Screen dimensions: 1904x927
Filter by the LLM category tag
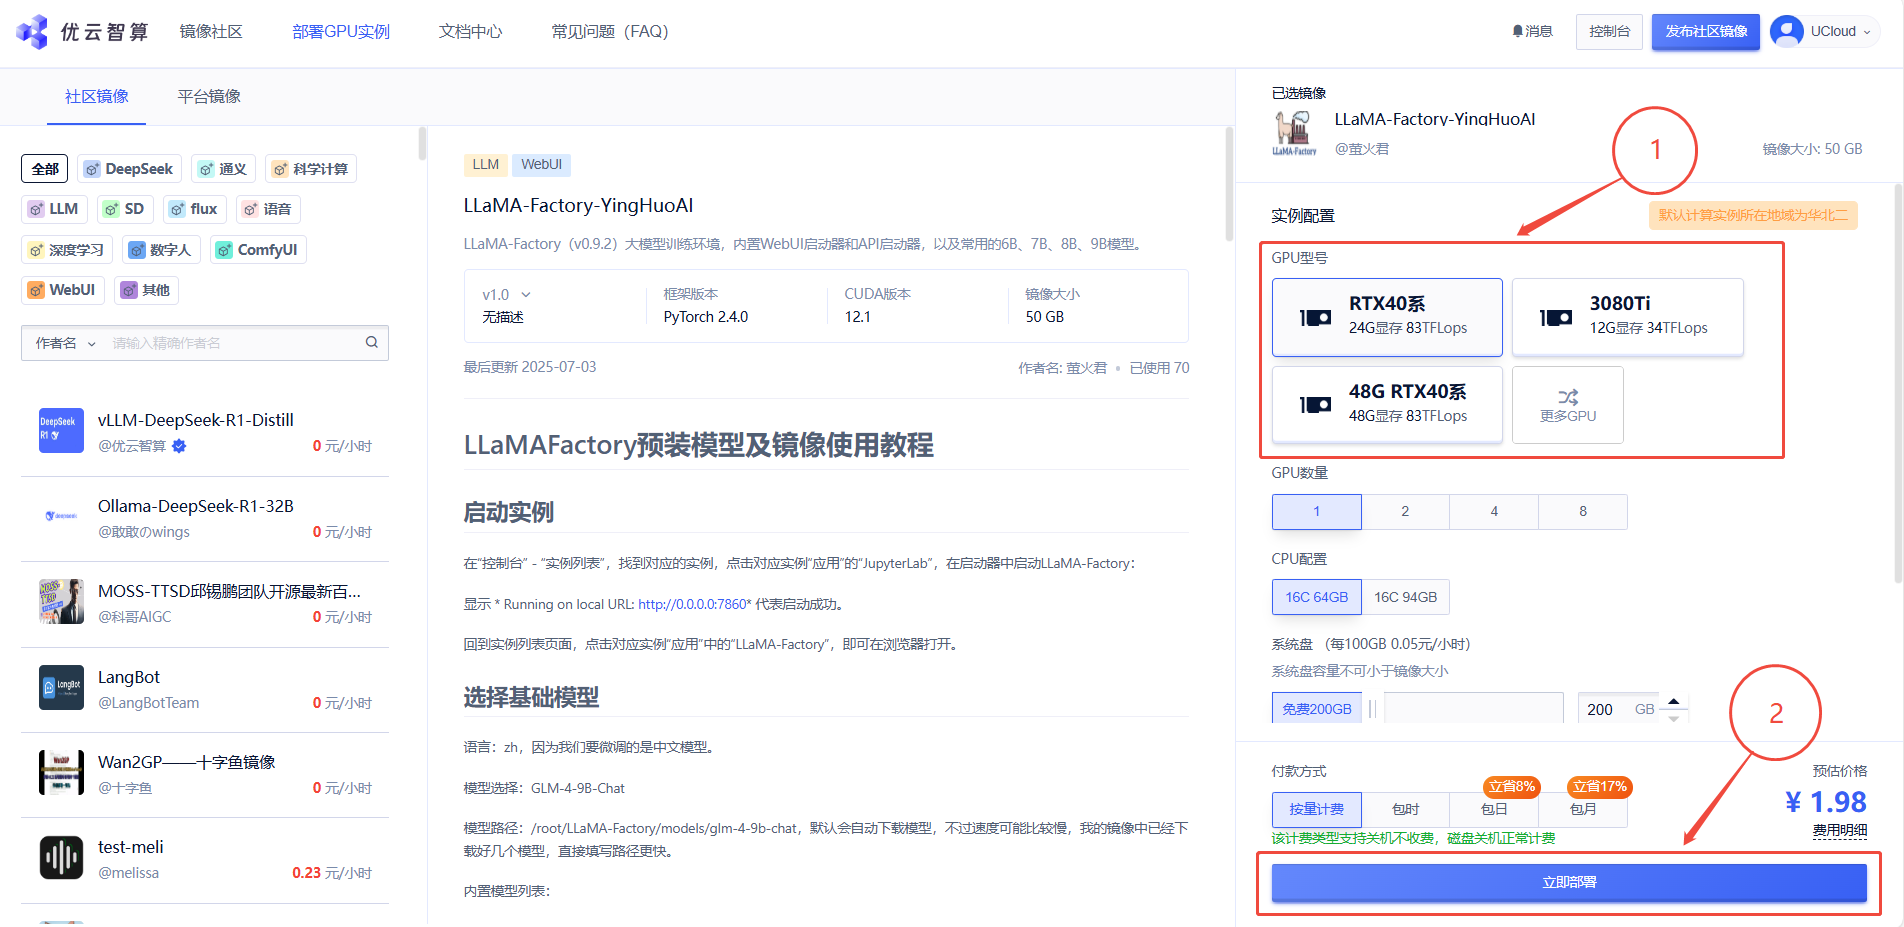pyautogui.click(x=54, y=209)
